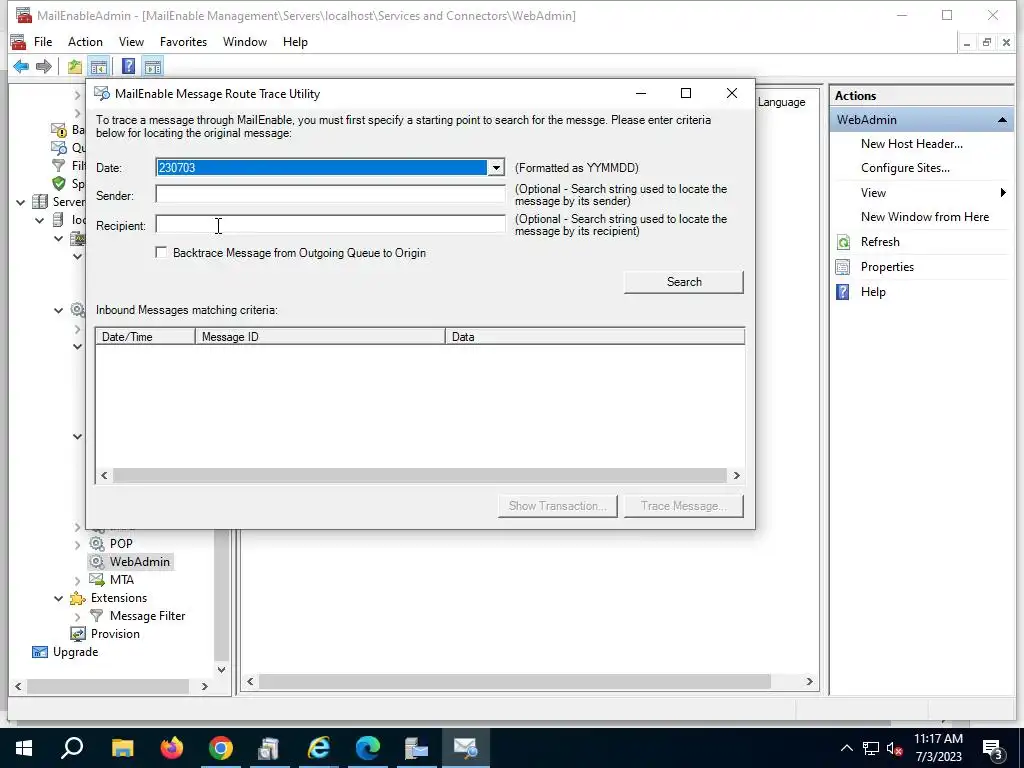Click the funnel Filter icon beside 'Fil'

[59, 165]
